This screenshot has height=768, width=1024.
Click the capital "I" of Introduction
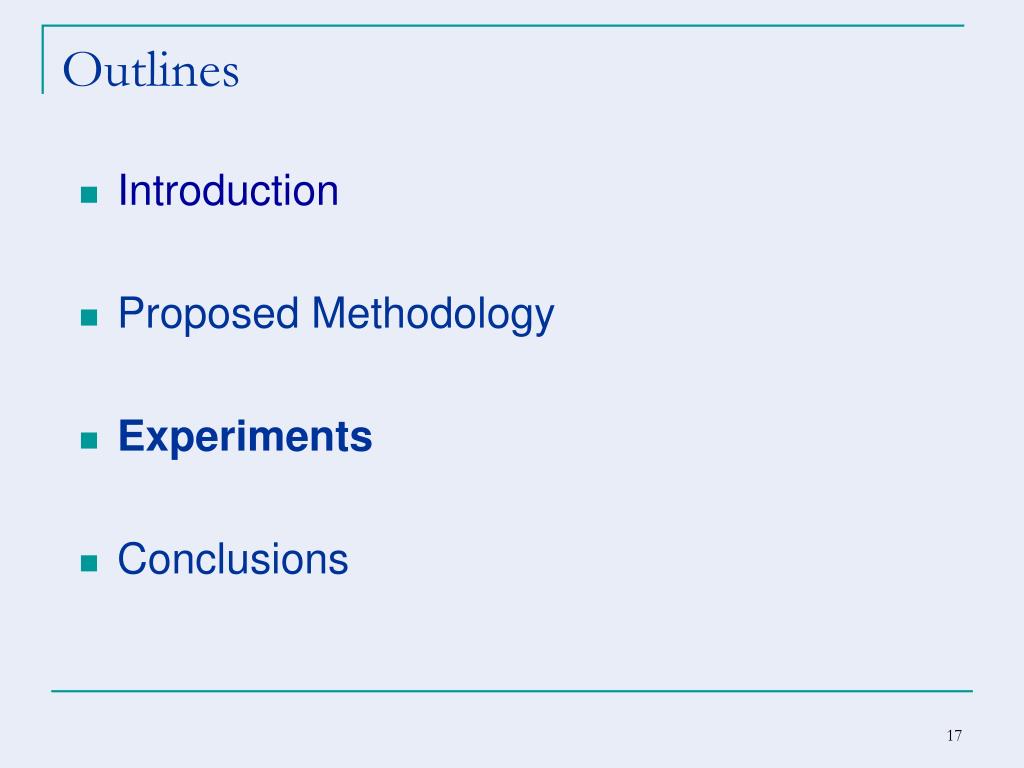point(122,190)
